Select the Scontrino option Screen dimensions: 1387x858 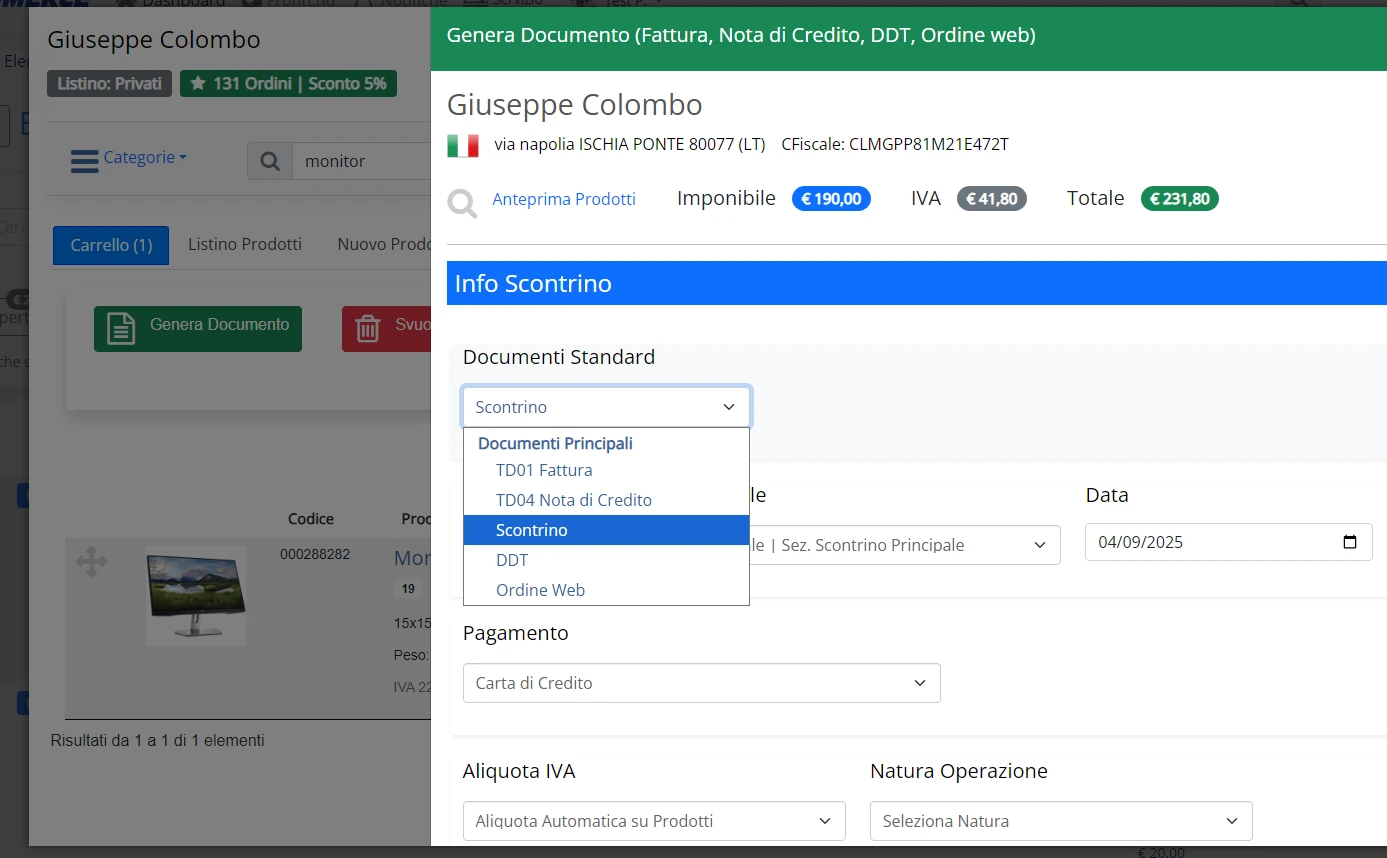click(x=606, y=530)
